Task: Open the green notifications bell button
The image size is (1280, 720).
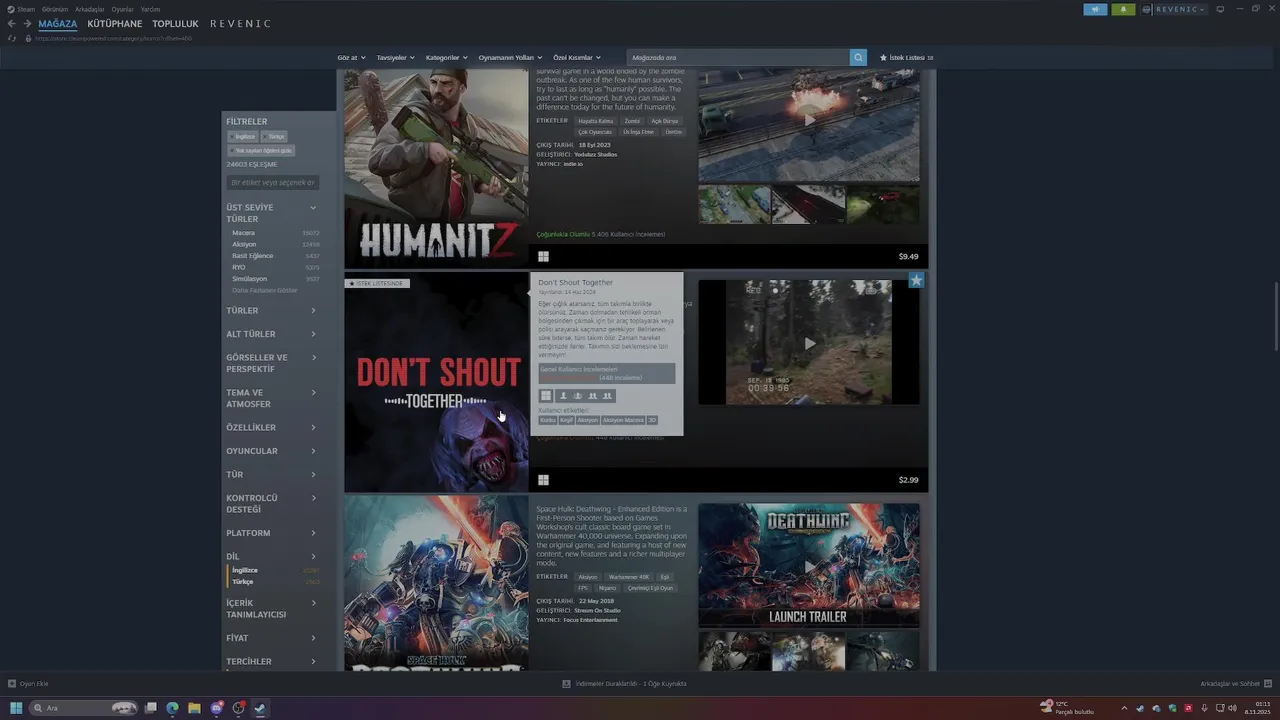Action: coord(1123,9)
